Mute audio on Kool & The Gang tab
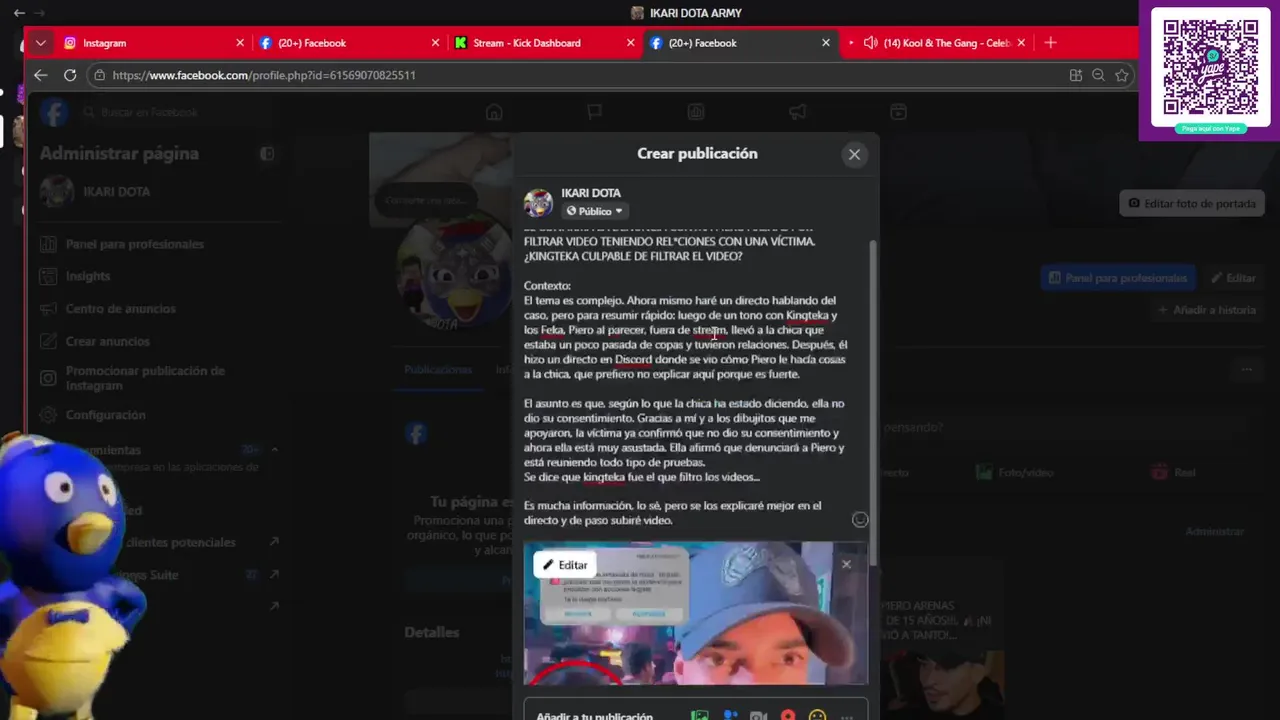The height and width of the screenshot is (720, 1280). pos(870,43)
